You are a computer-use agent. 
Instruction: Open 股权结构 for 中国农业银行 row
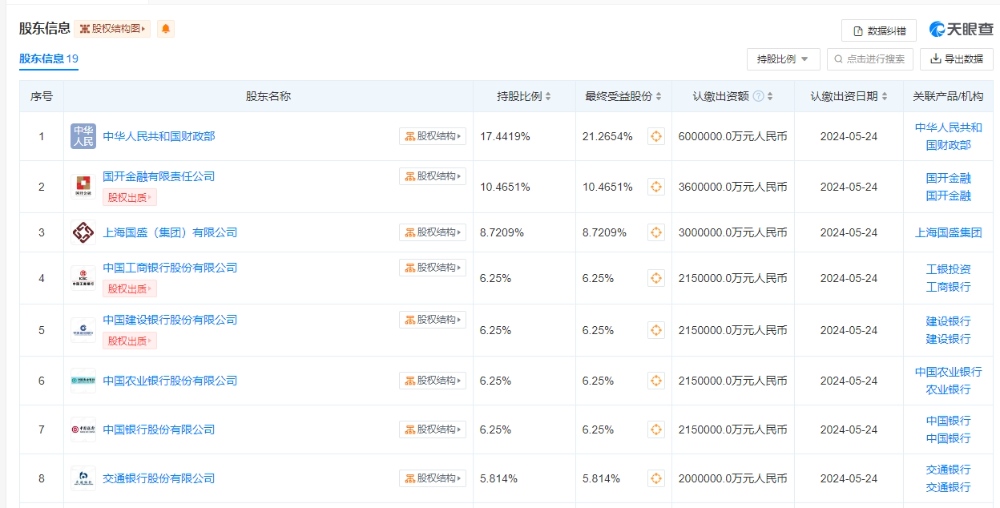[432, 381]
